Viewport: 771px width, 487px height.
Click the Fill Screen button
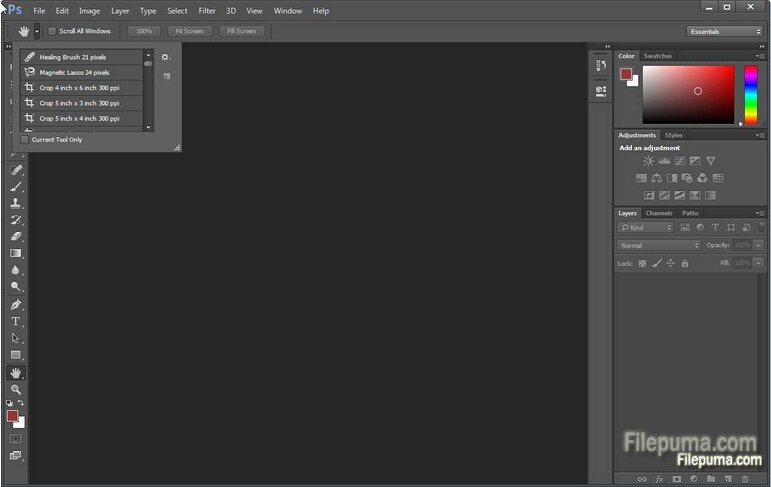pos(242,31)
